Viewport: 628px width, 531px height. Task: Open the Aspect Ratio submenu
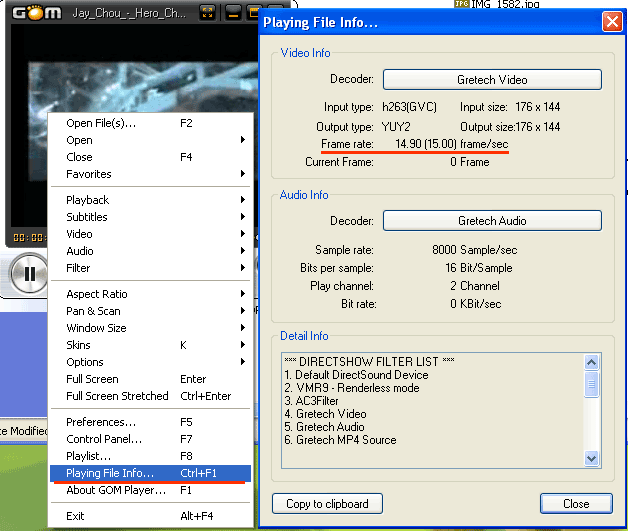point(150,294)
